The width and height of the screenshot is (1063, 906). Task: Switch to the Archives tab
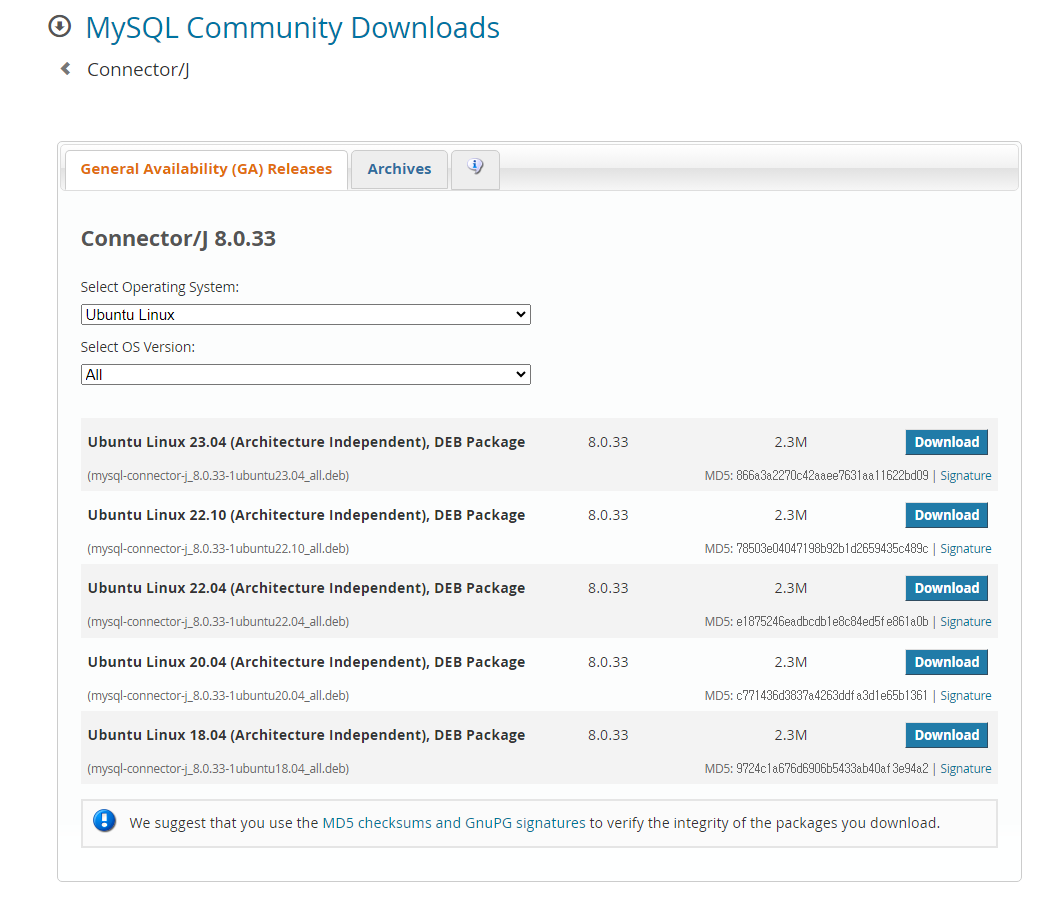pos(399,169)
